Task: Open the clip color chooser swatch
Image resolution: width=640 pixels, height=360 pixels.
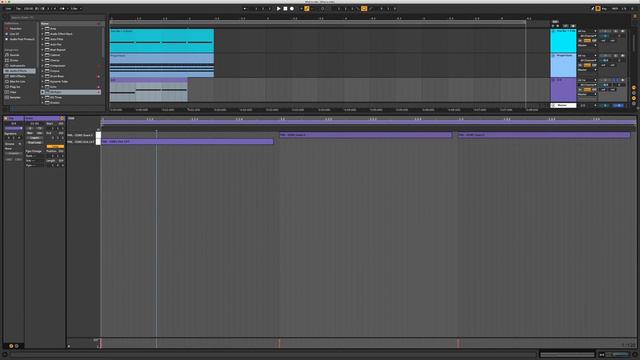Action: [x=13, y=128]
